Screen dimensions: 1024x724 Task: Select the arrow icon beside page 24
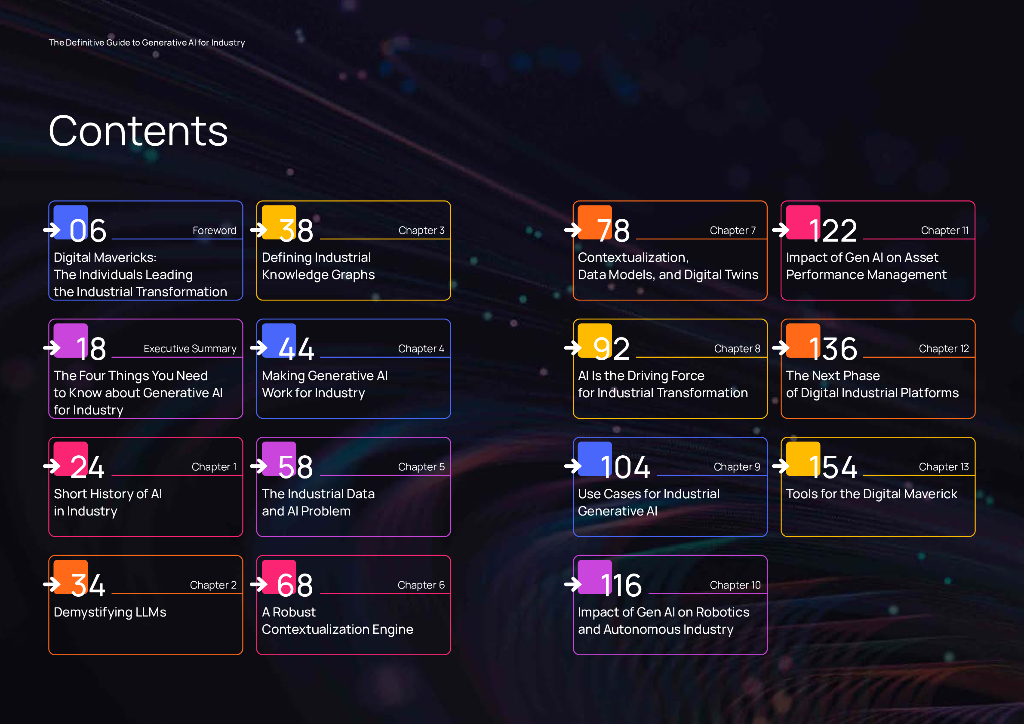coord(52,466)
